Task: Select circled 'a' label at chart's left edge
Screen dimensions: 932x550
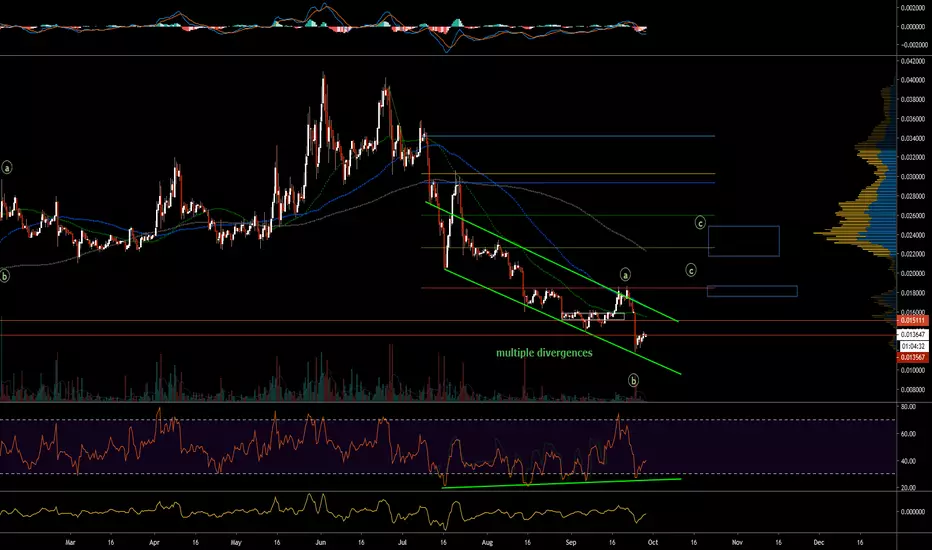Action: [7, 168]
